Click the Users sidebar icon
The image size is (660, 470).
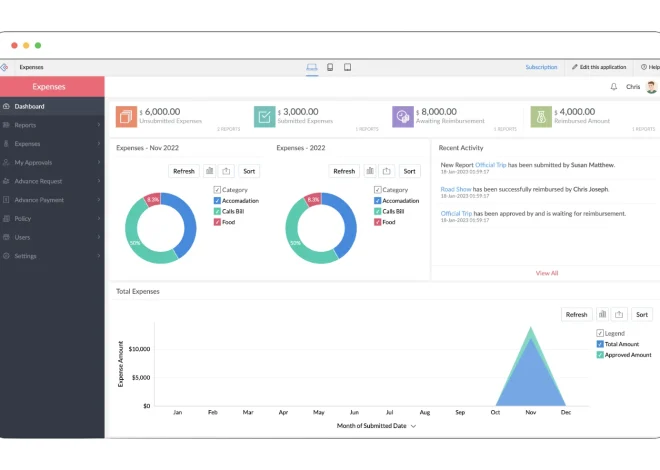(6, 237)
